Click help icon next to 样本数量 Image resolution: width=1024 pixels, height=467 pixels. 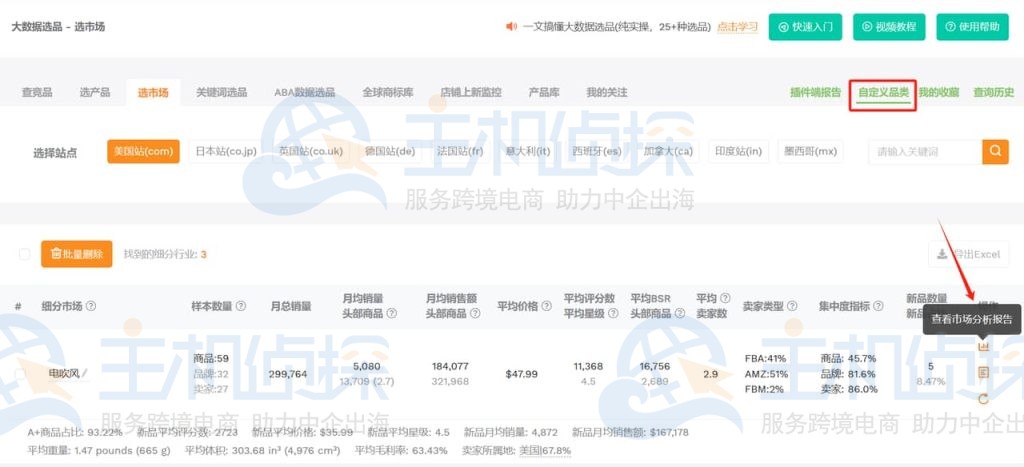click(x=240, y=306)
